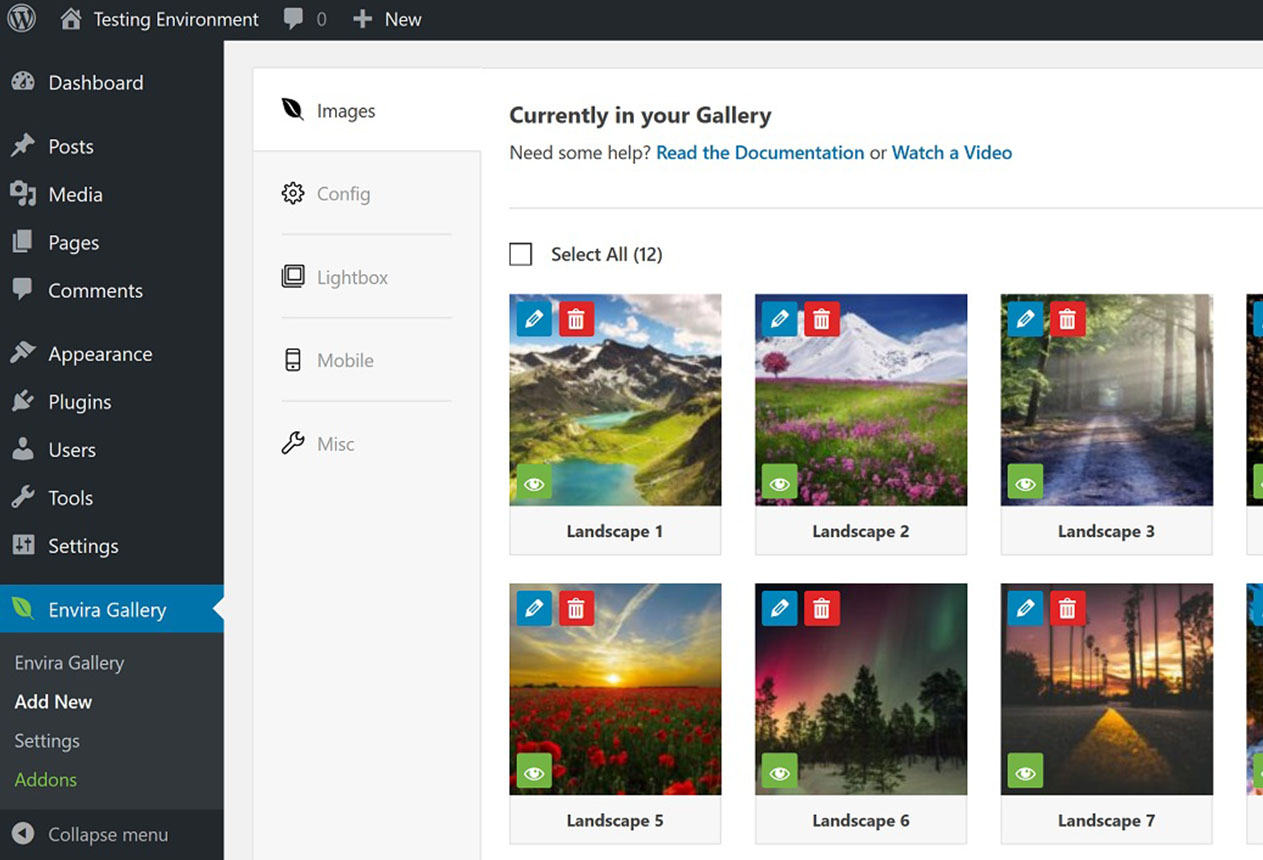Open Plugins in the admin sidebar
Viewport: 1263px width, 860px height.
pyautogui.click(x=79, y=402)
